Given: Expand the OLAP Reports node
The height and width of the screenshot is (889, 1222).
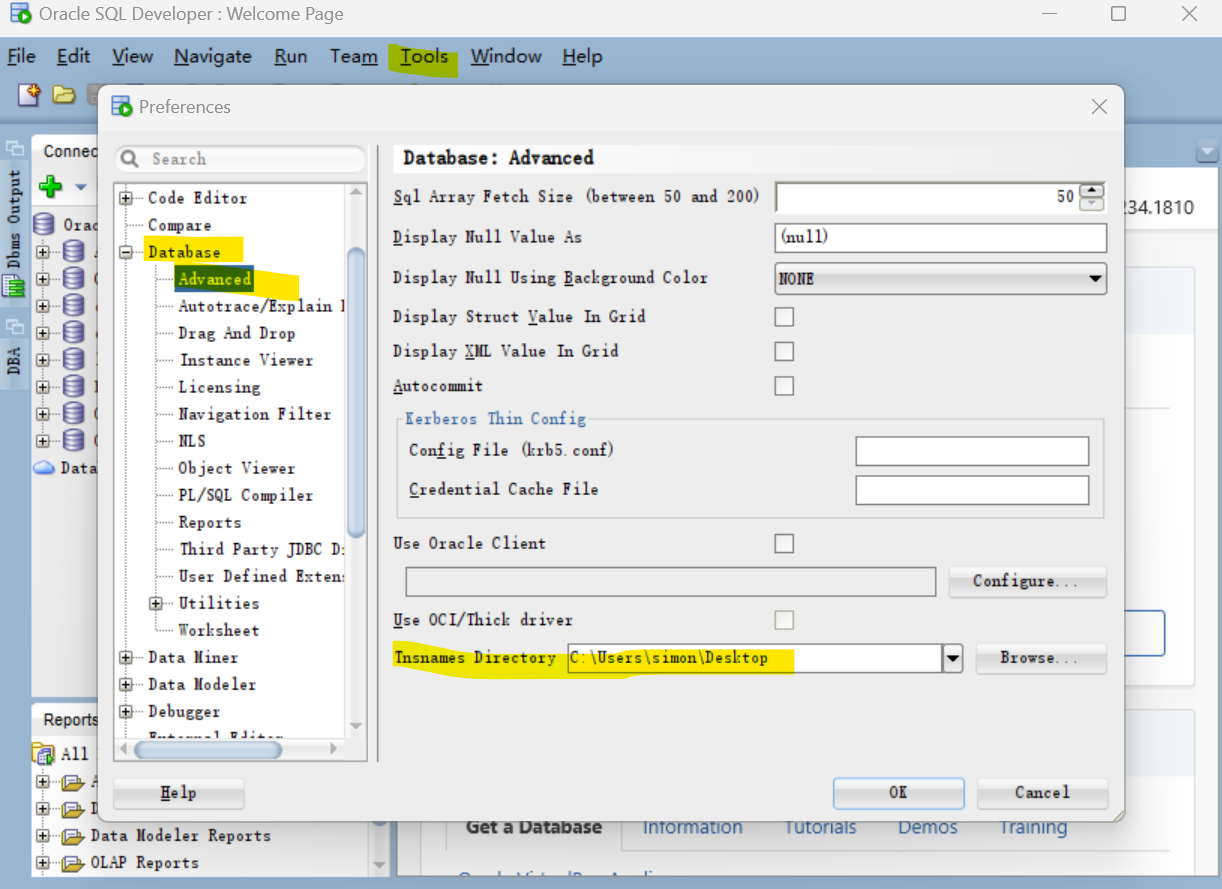Looking at the screenshot, I should 43,863.
